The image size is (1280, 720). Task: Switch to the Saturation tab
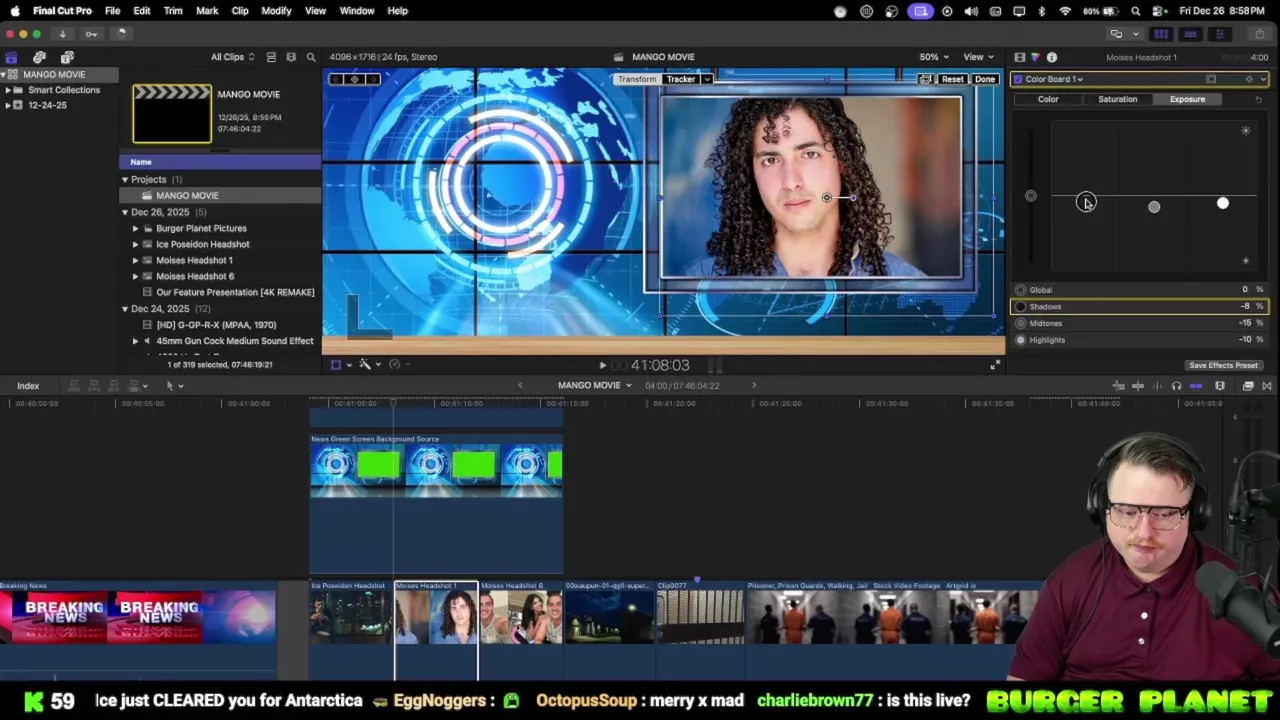[x=1117, y=99]
